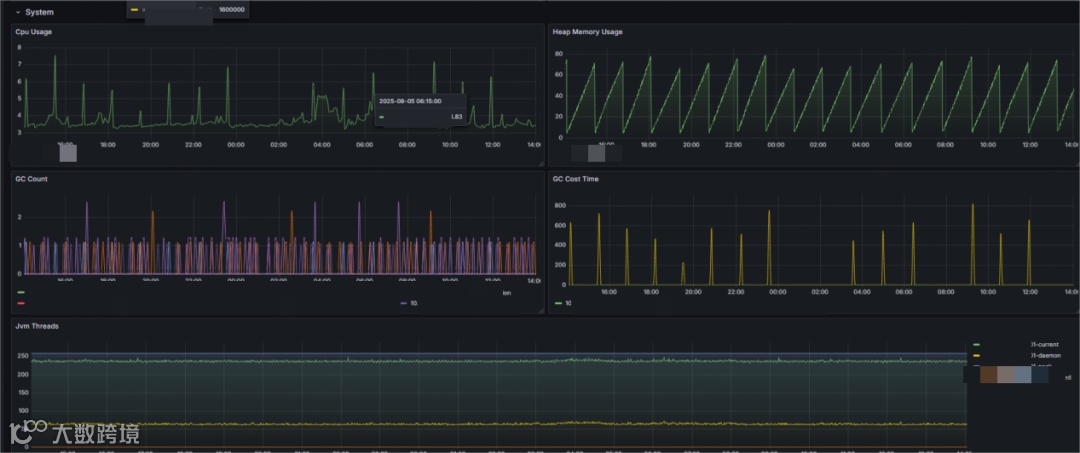Select the green -current series legend icon
The width and height of the screenshot is (1080, 453).
point(976,344)
